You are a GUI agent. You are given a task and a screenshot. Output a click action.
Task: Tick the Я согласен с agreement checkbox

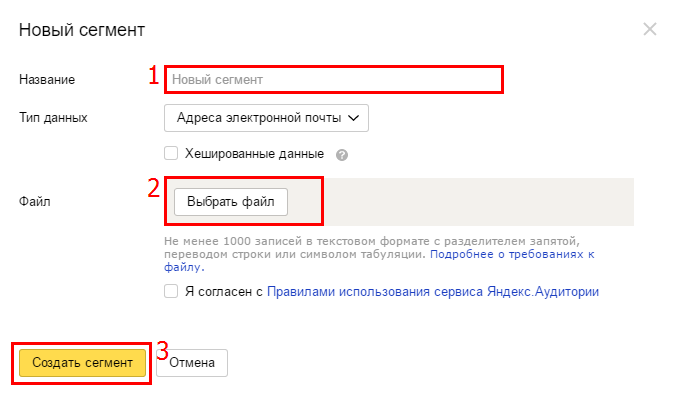[171, 291]
